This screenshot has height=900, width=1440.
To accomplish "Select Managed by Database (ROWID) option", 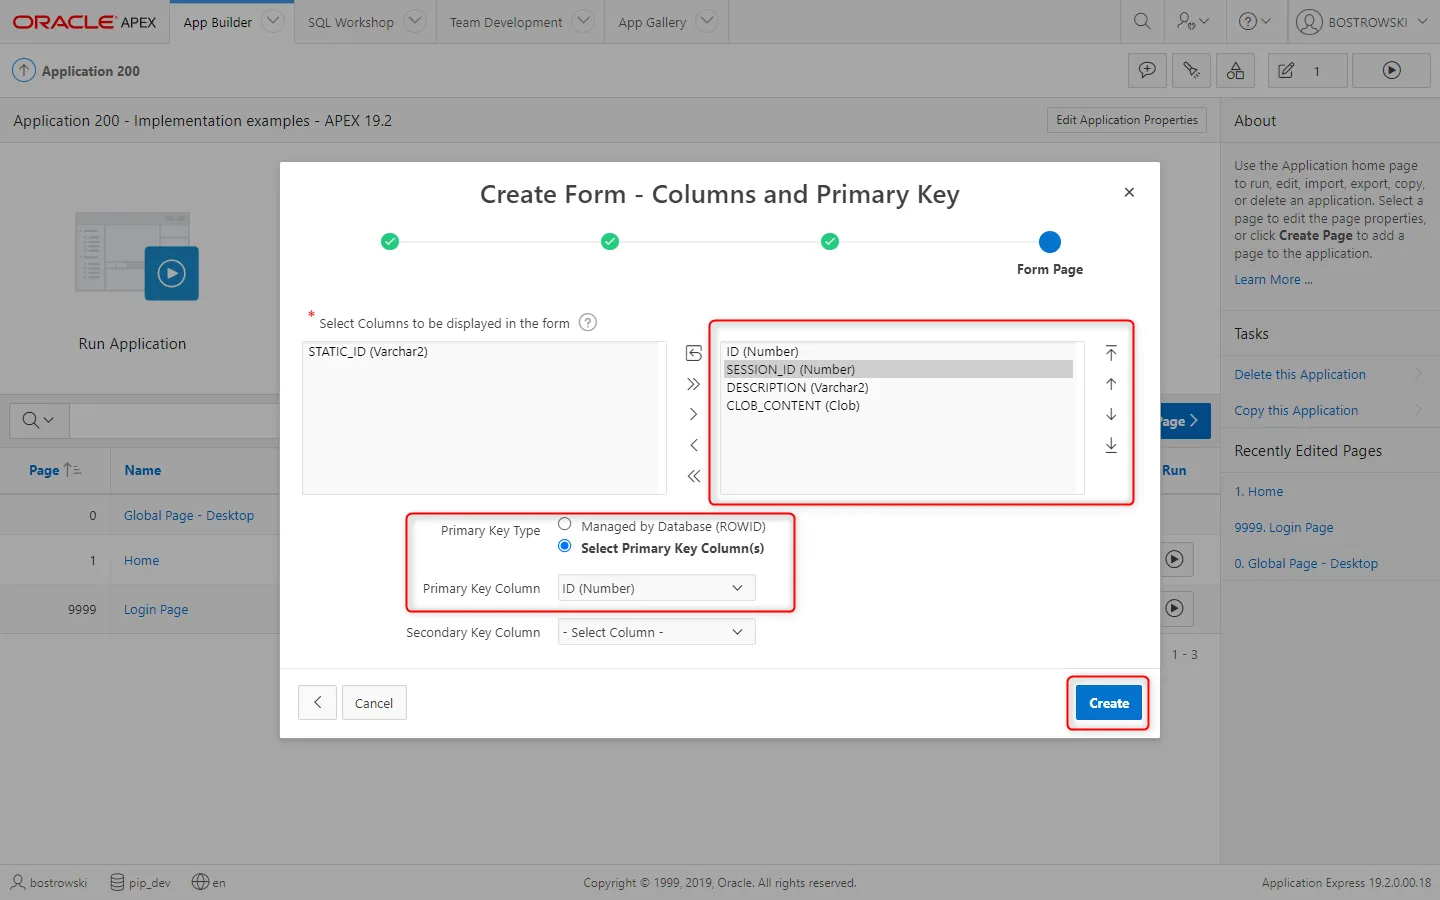I will [565, 525].
